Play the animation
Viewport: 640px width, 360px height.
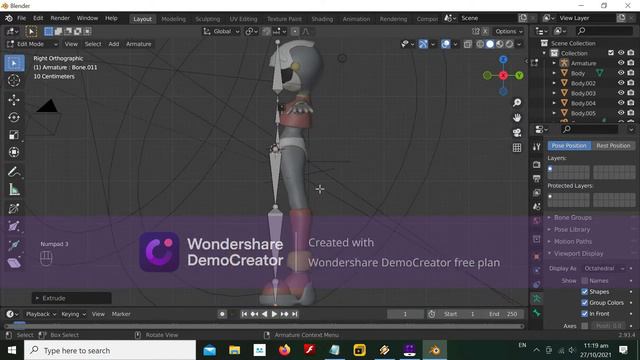pyautogui.click(x=274, y=314)
